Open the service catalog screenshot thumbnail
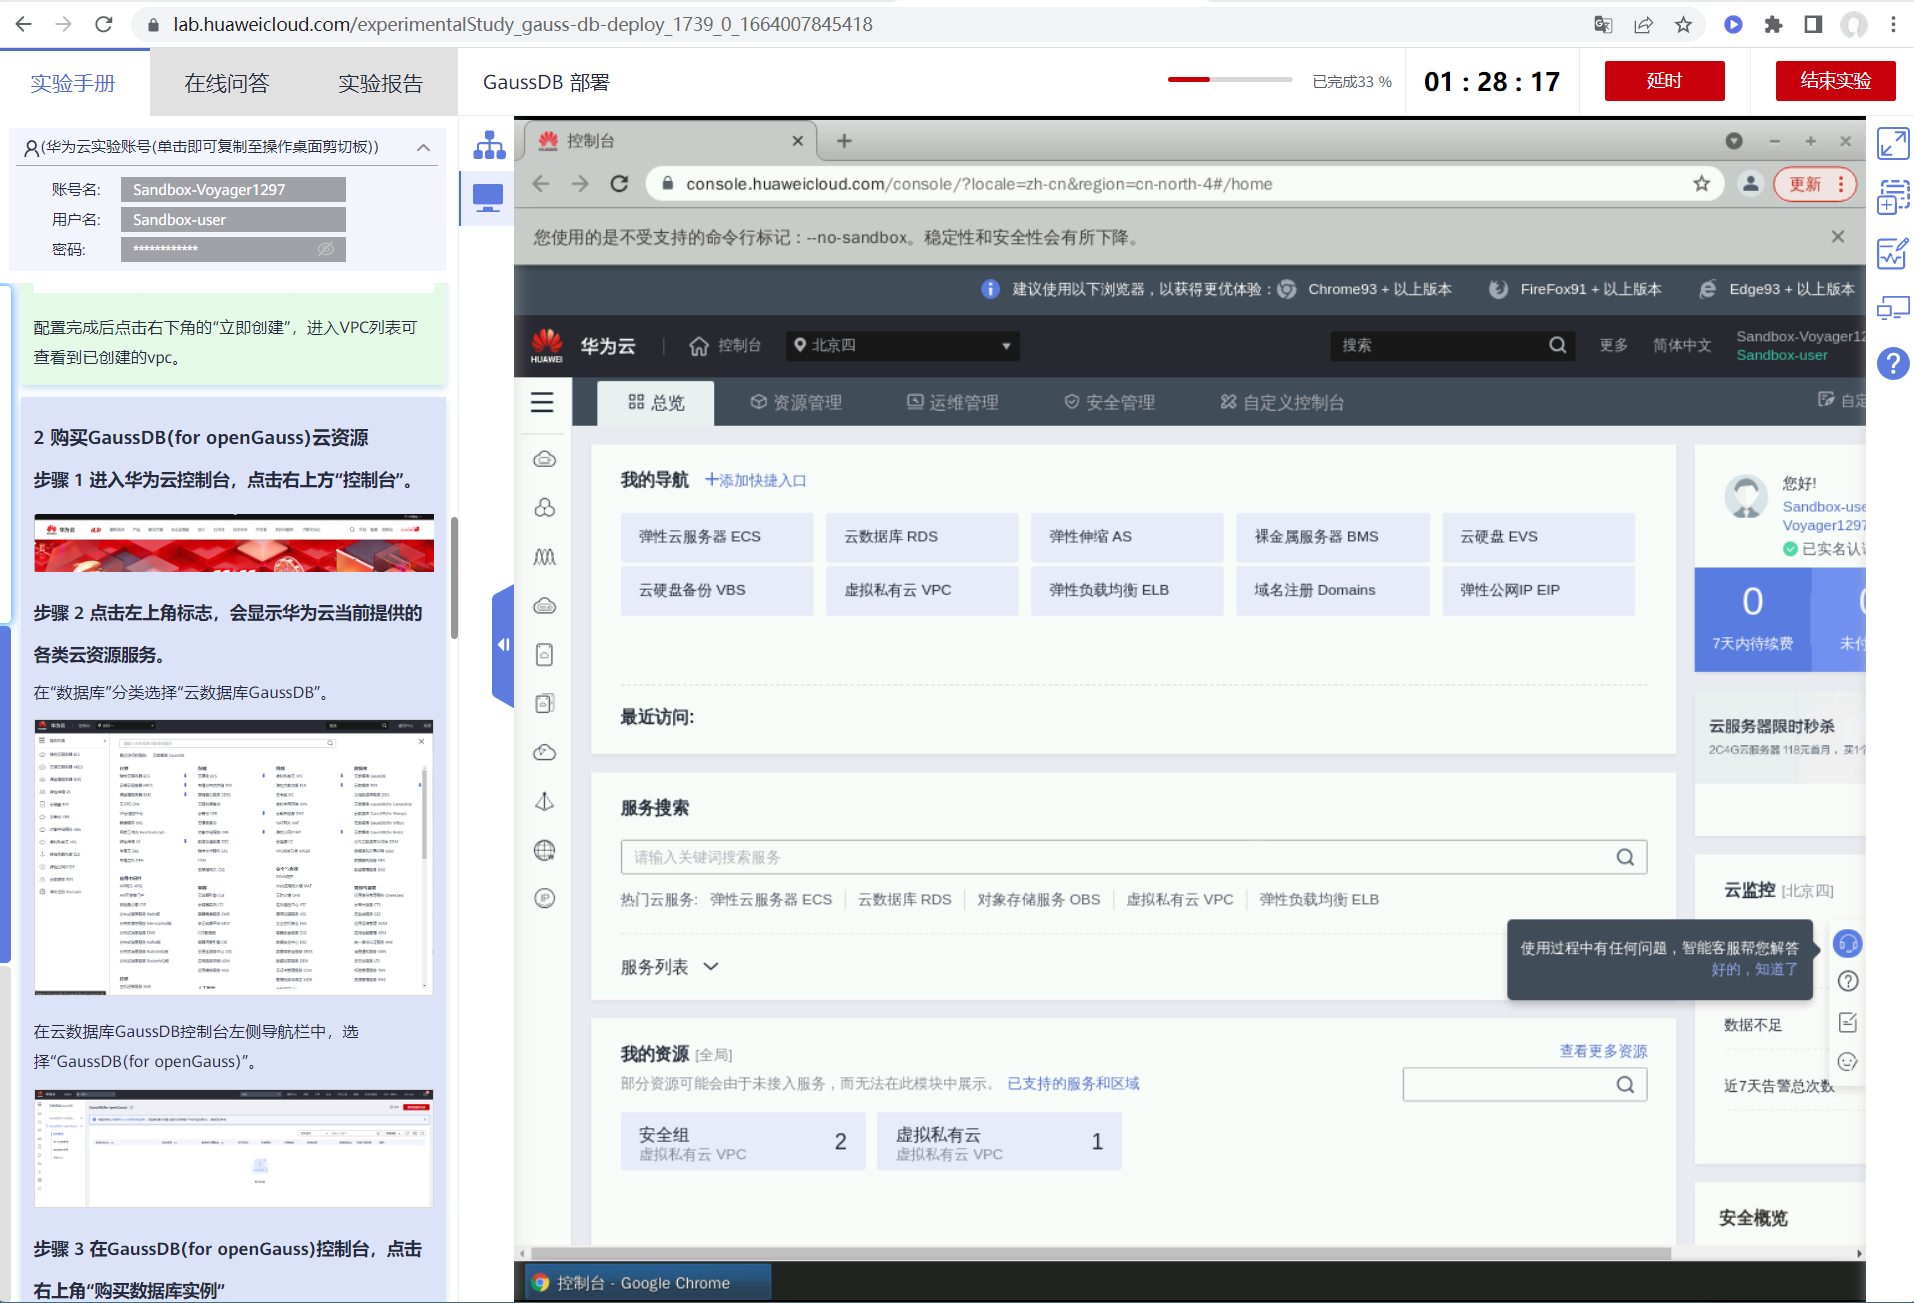 pos(234,857)
